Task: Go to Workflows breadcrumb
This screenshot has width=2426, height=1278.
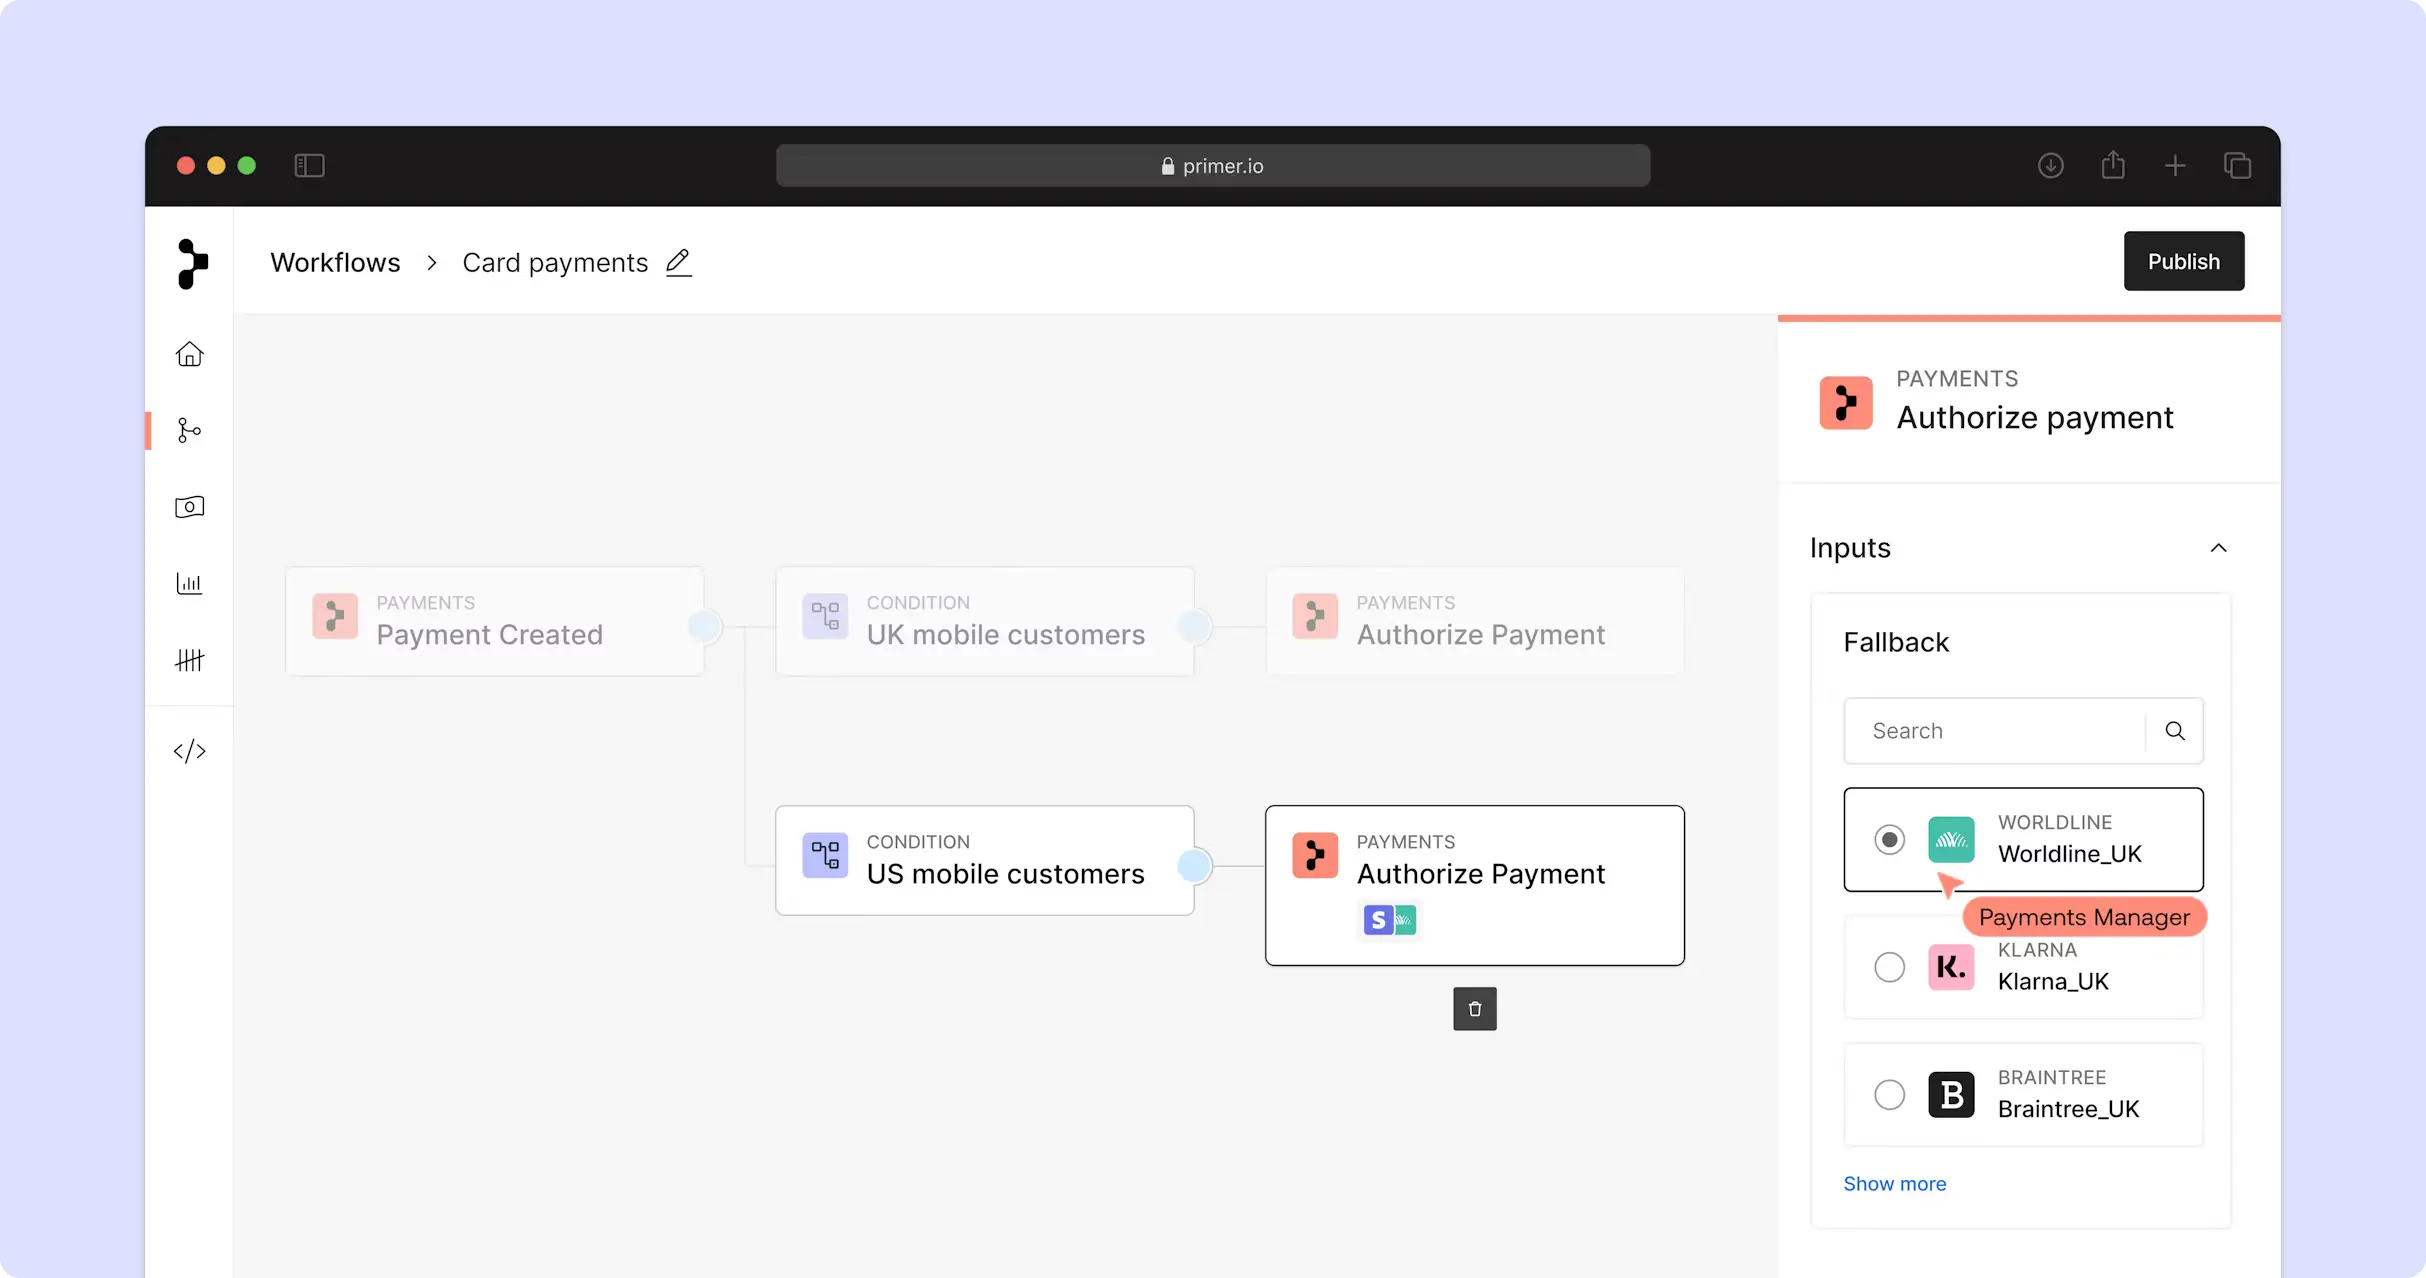Action: tap(335, 263)
